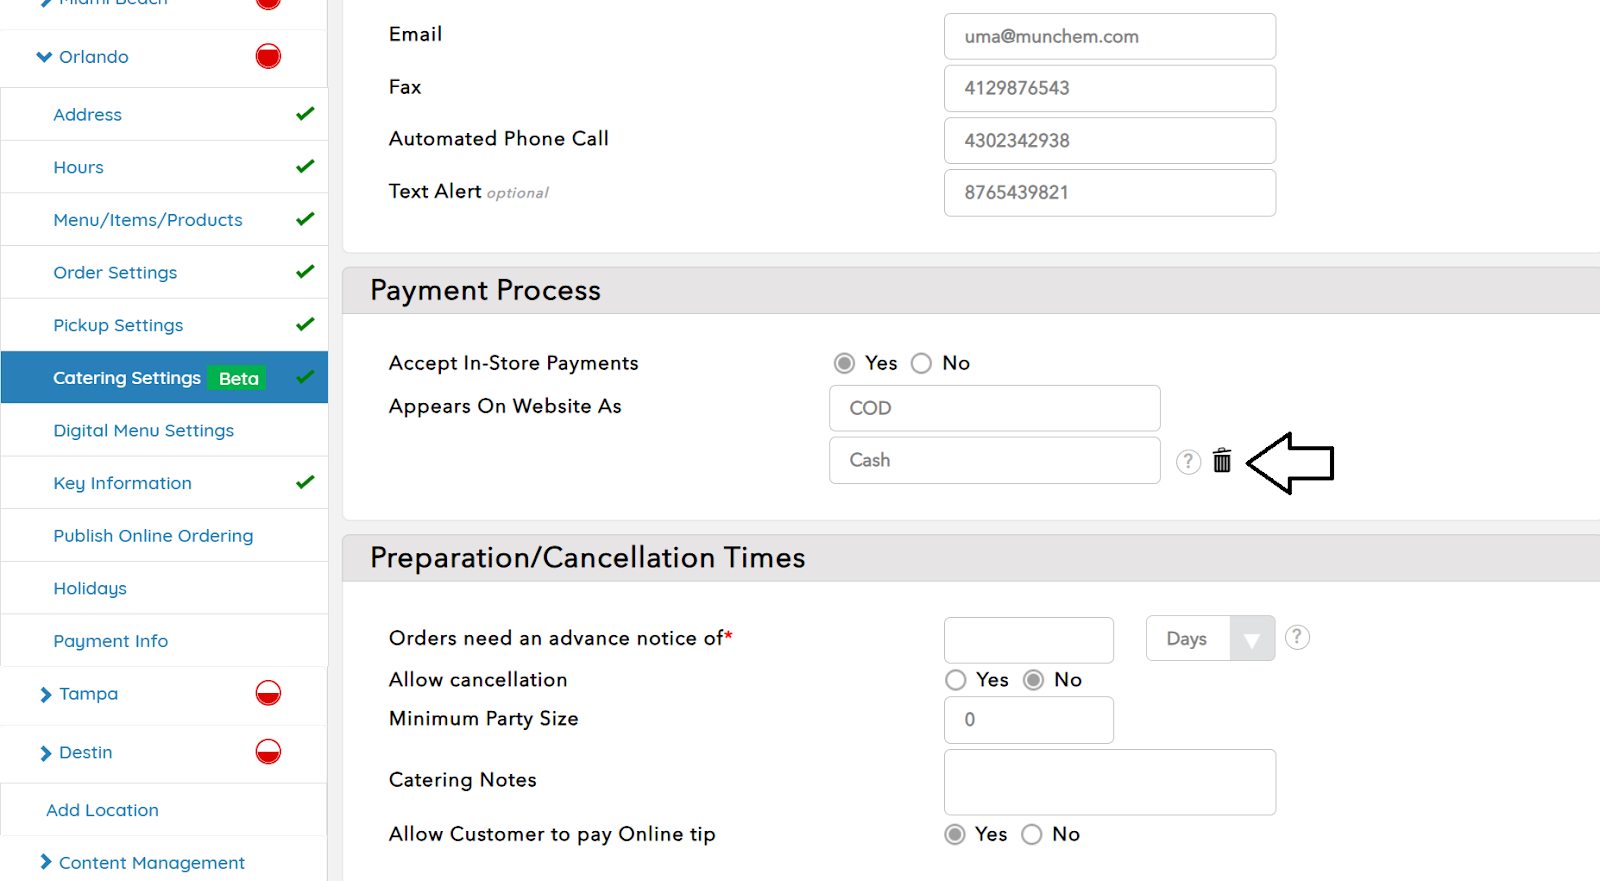Click the help icon beside Days dropdown
The height and width of the screenshot is (881, 1600).
(x=1297, y=637)
